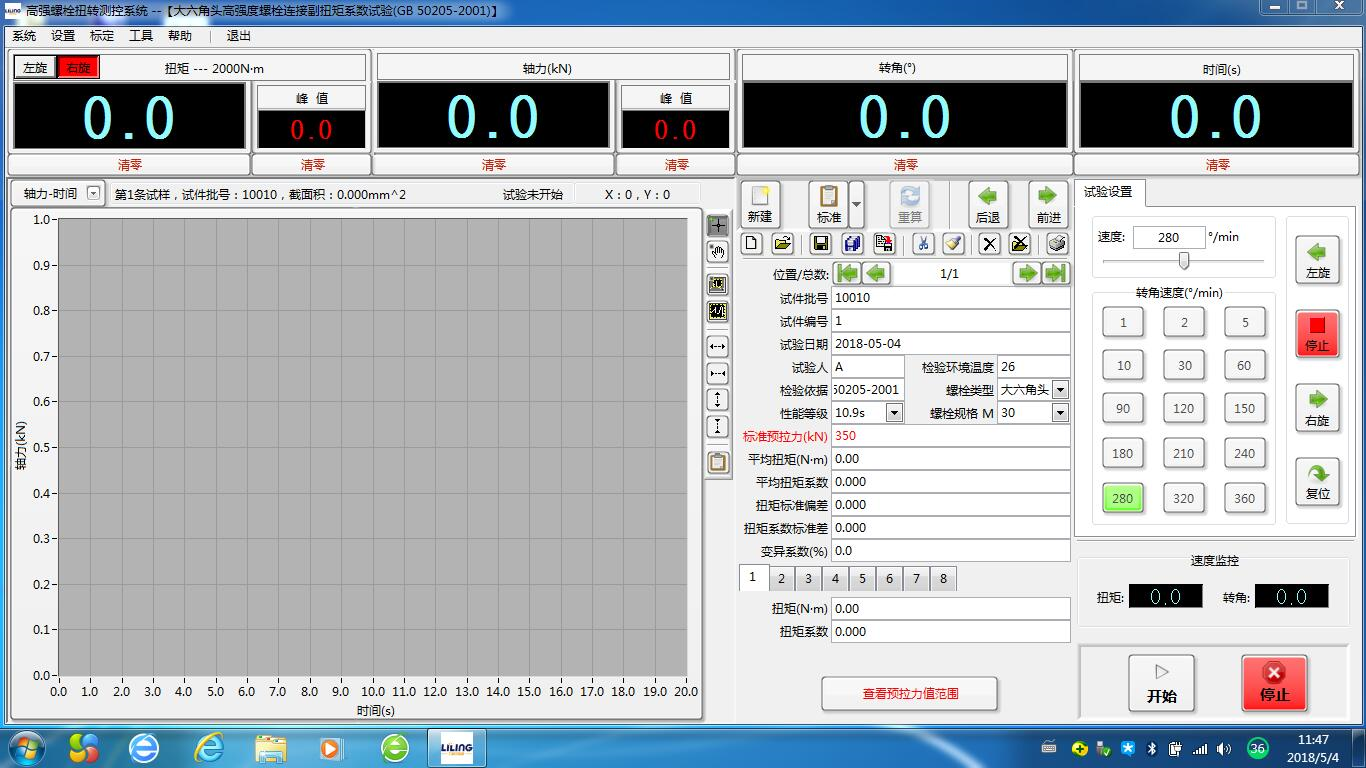Click the 前进 green forward arrow button
Image resolution: width=1366 pixels, height=768 pixels.
pyautogui.click(x=1048, y=204)
